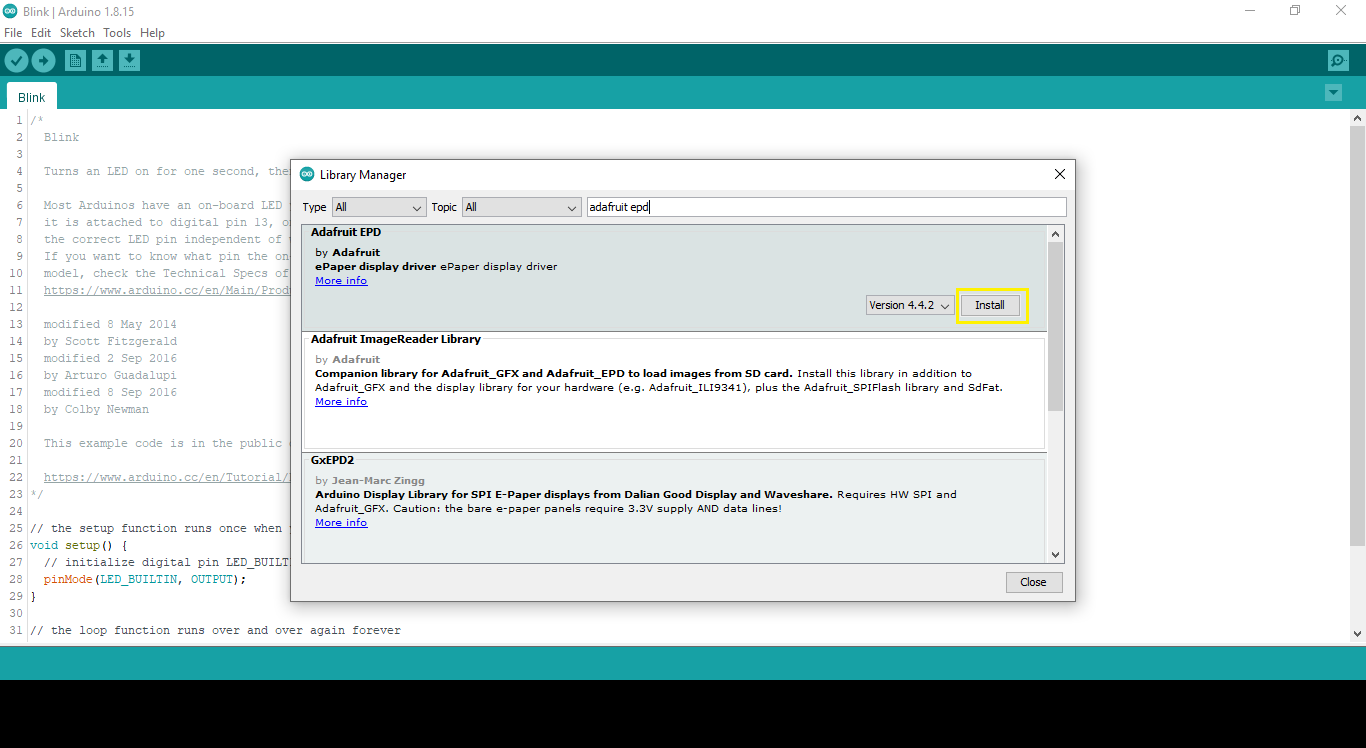Click the library search field with 'adafruit epd'
Screen dimensions: 1366x748
[x=826, y=207]
